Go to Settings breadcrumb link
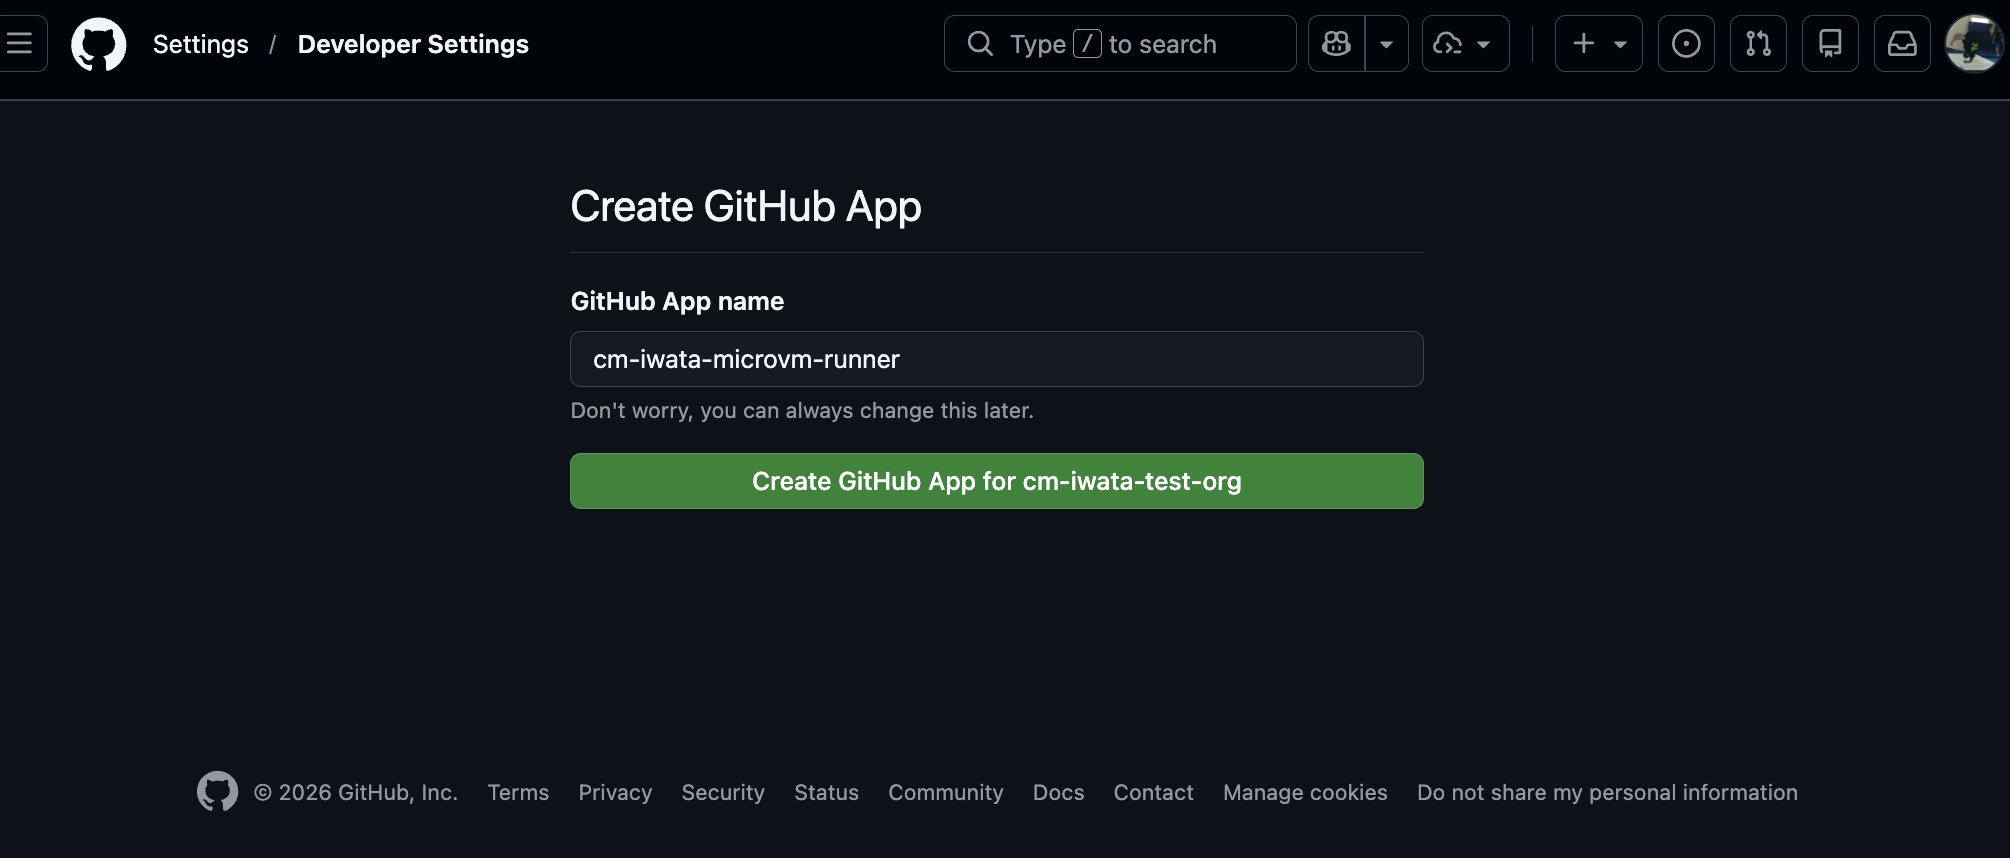 pos(200,44)
